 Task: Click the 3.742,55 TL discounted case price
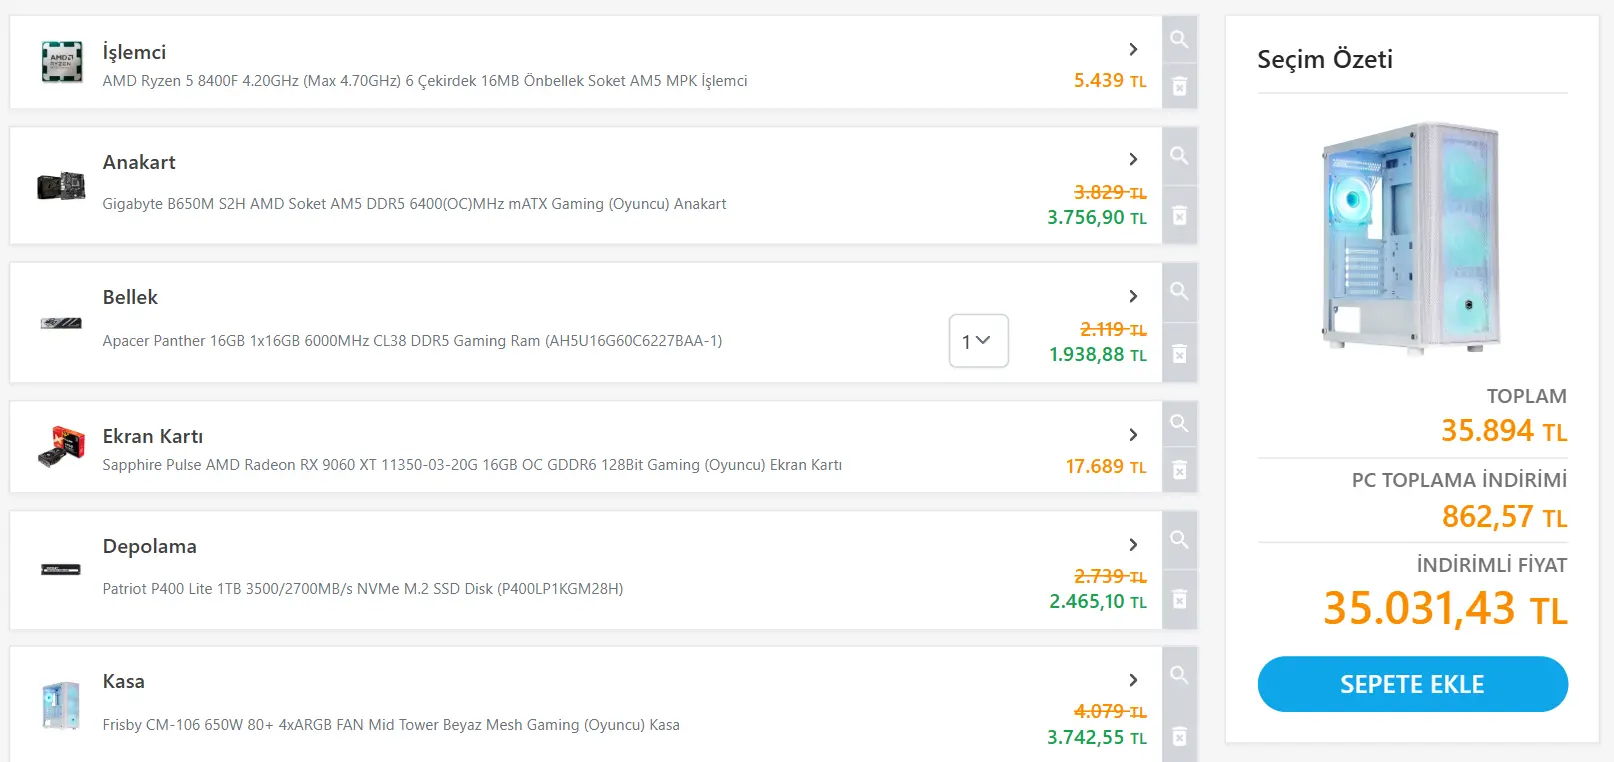point(1097,738)
